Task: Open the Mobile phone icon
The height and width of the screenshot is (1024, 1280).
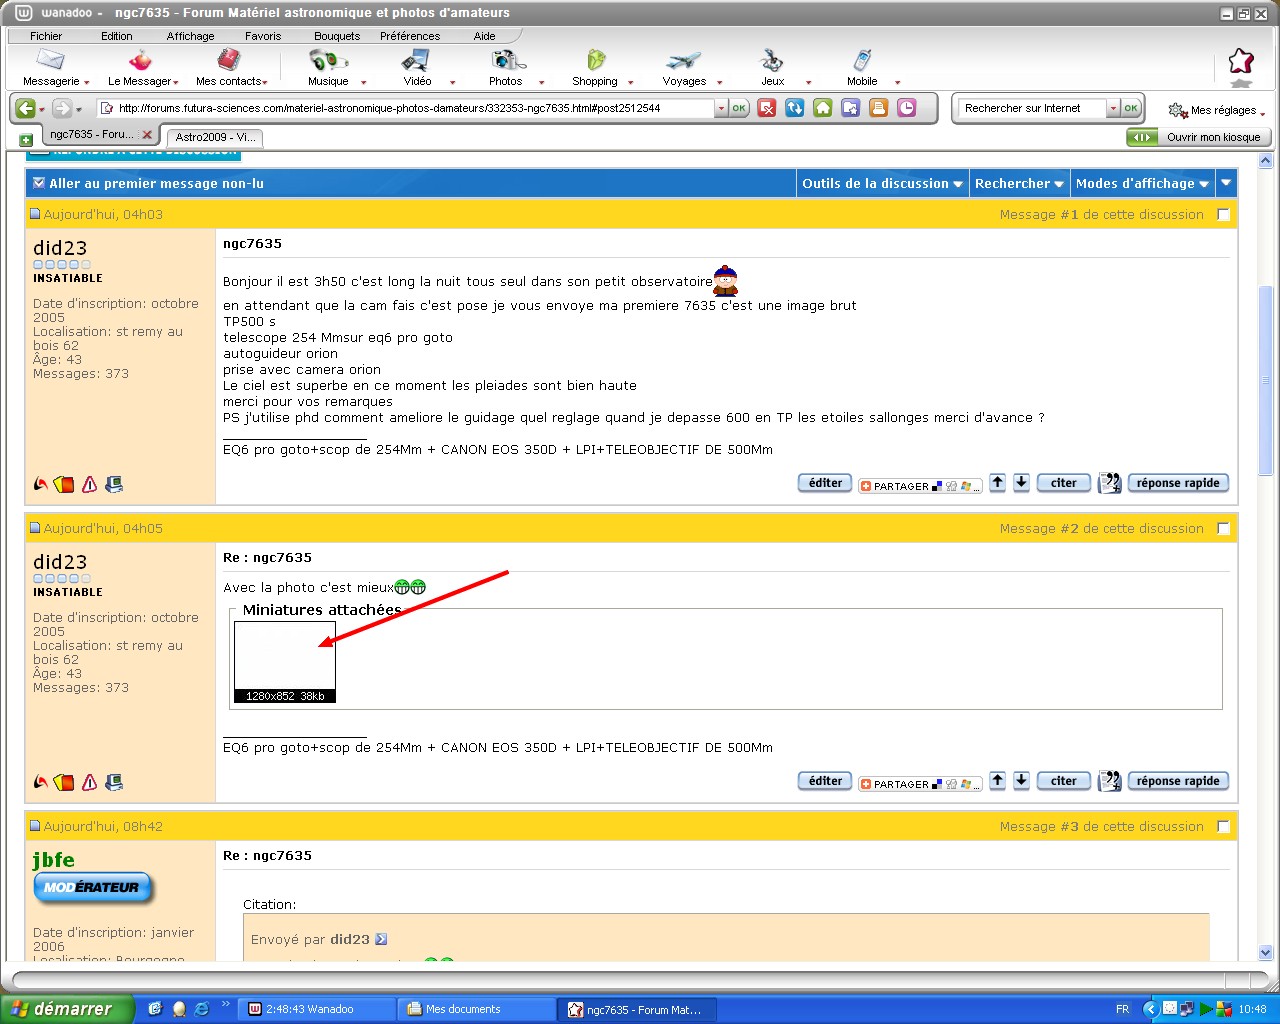Action: [862, 60]
